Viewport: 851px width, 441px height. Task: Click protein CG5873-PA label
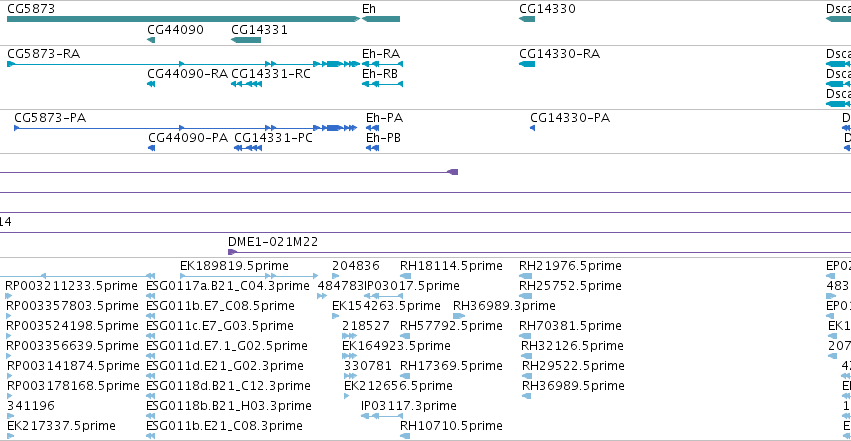pyautogui.click(x=50, y=118)
